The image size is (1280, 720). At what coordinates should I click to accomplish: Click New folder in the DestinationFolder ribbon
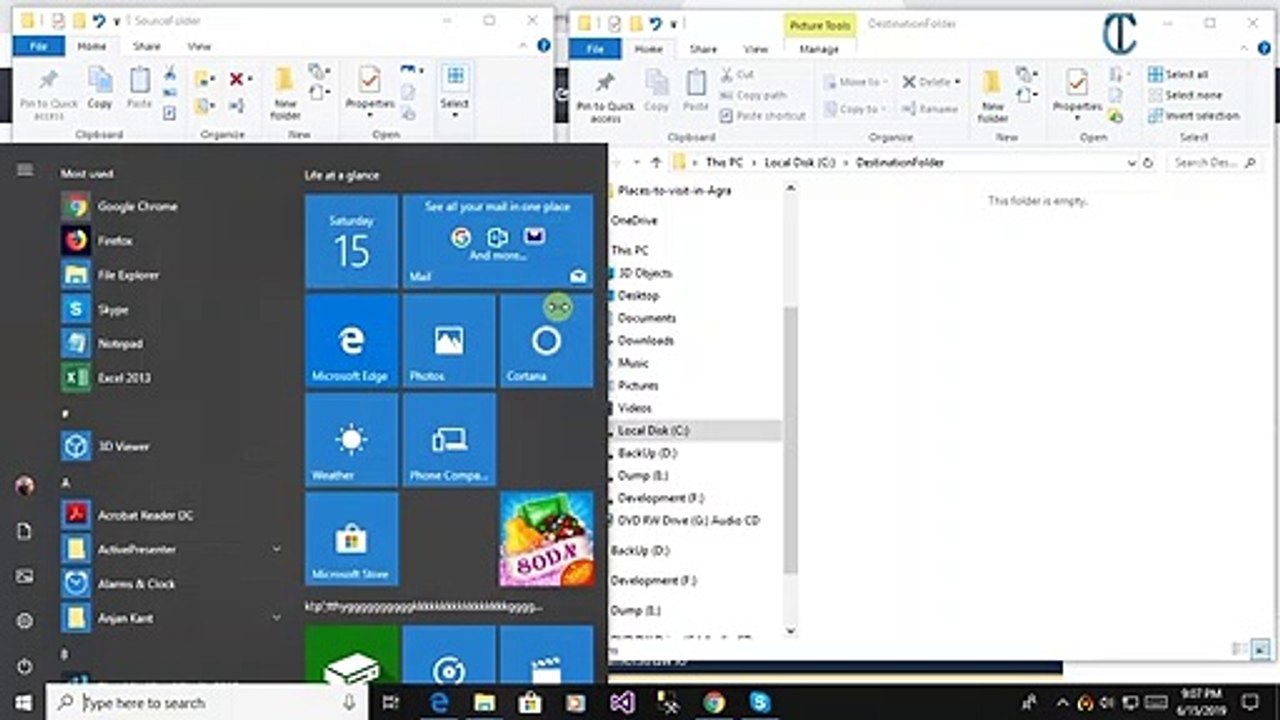pyautogui.click(x=992, y=96)
